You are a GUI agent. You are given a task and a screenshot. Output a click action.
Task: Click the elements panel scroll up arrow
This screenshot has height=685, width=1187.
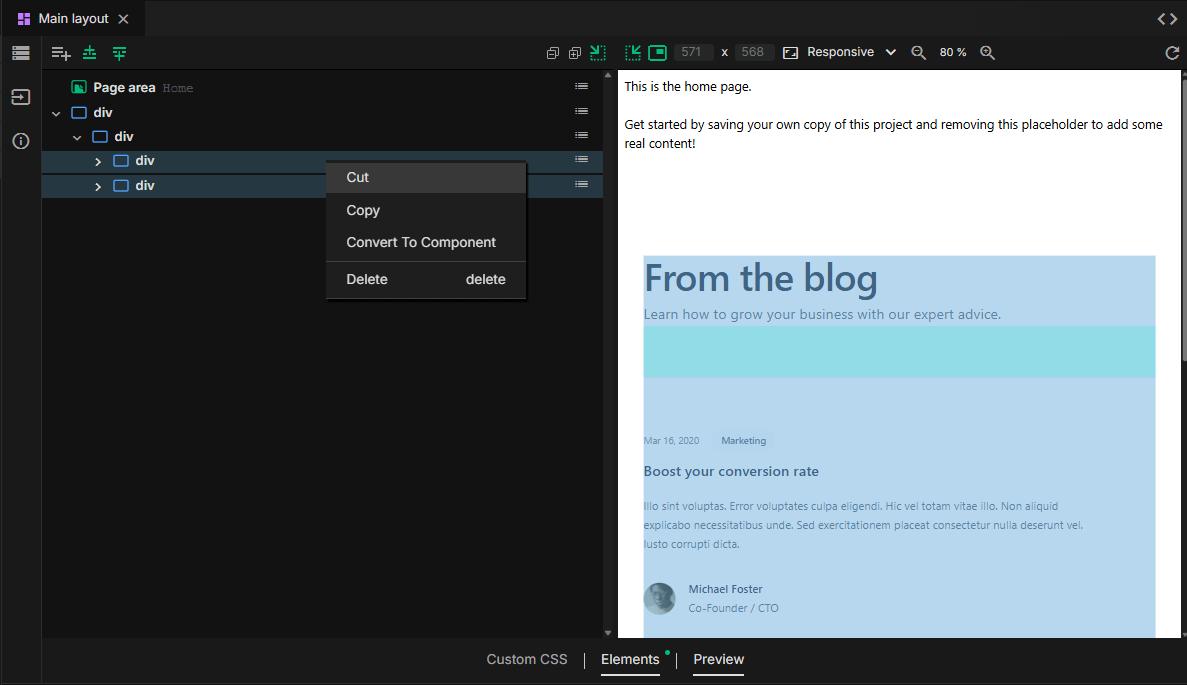coord(608,76)
